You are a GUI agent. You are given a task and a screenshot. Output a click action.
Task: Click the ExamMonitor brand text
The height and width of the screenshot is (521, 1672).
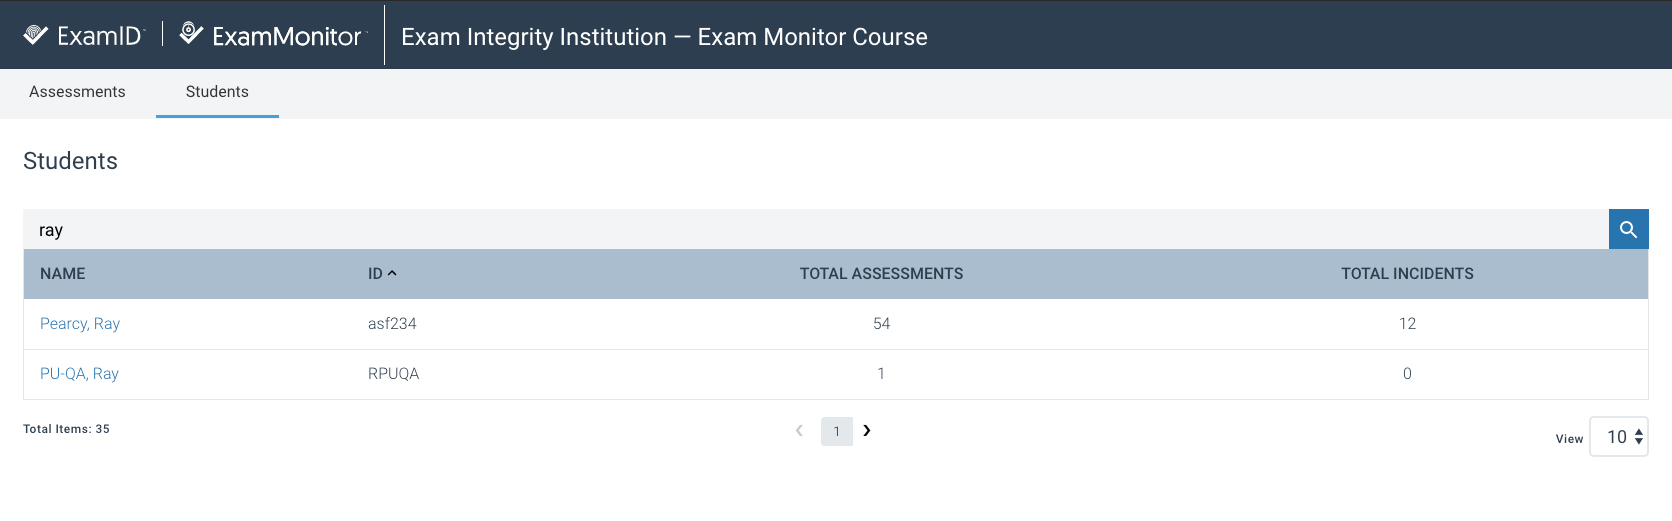[287, 36]
